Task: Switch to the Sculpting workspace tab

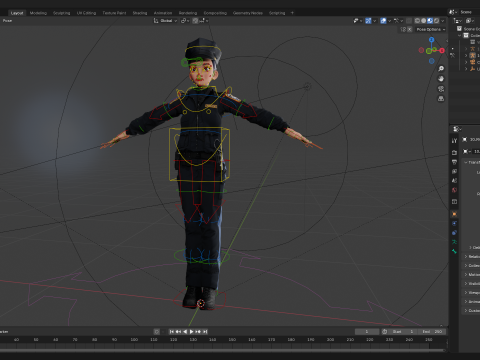Action: point(62,13)
